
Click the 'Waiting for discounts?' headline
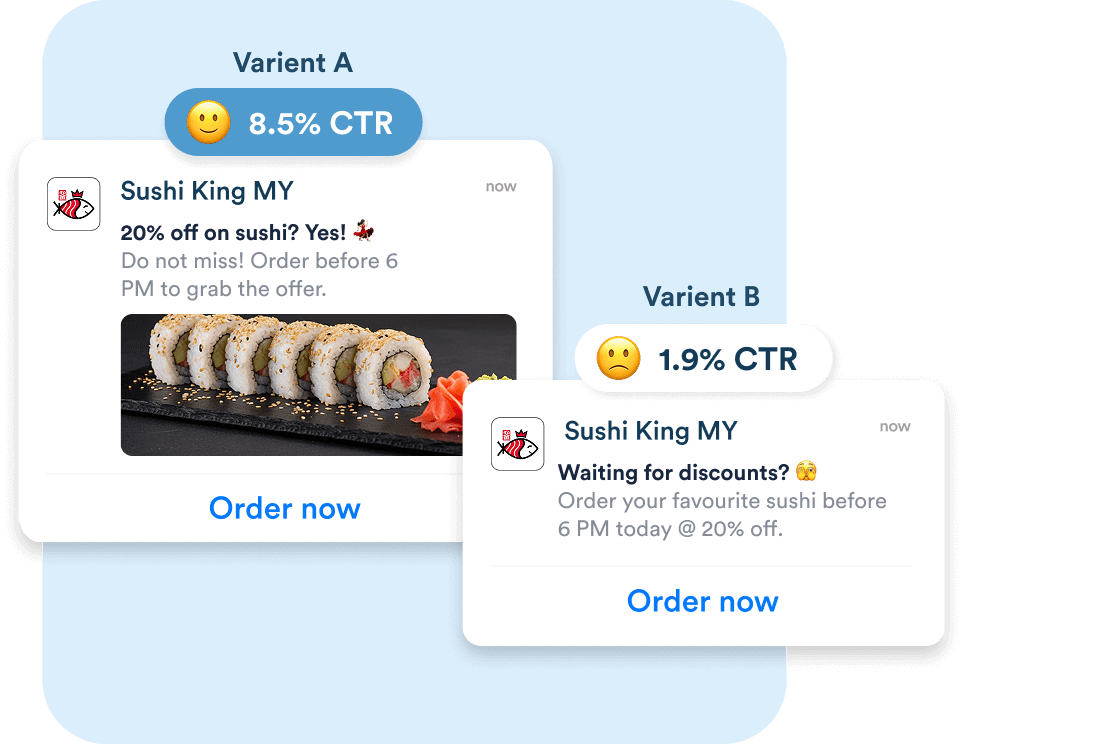point(674,472)
